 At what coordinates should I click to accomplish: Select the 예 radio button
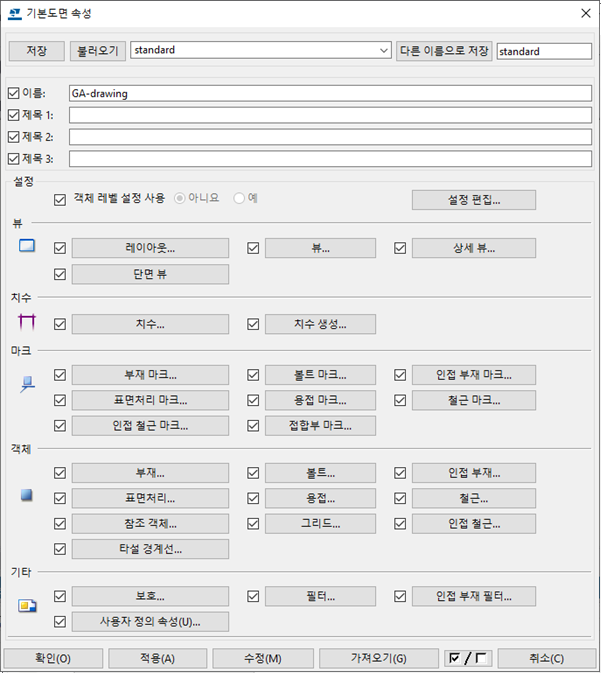[239, 198]
